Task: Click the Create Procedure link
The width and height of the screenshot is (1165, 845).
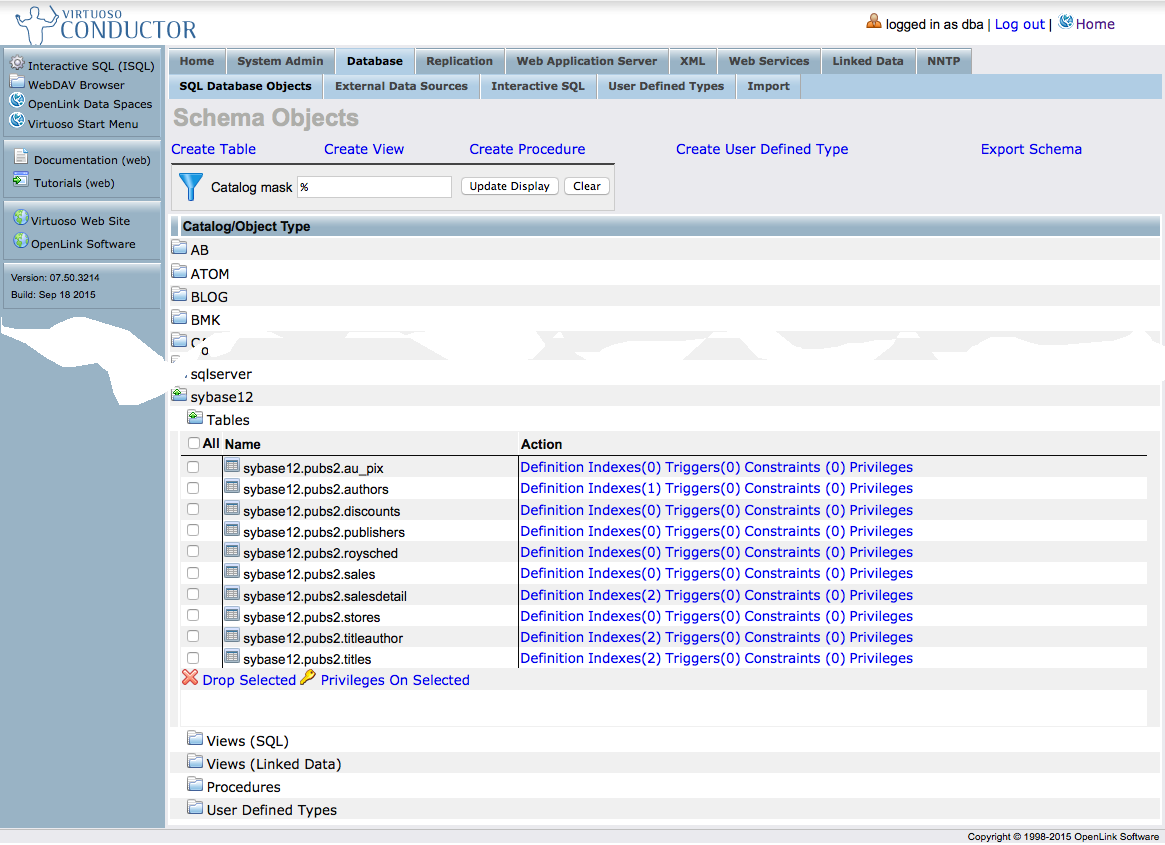Action: click(528, 149)
